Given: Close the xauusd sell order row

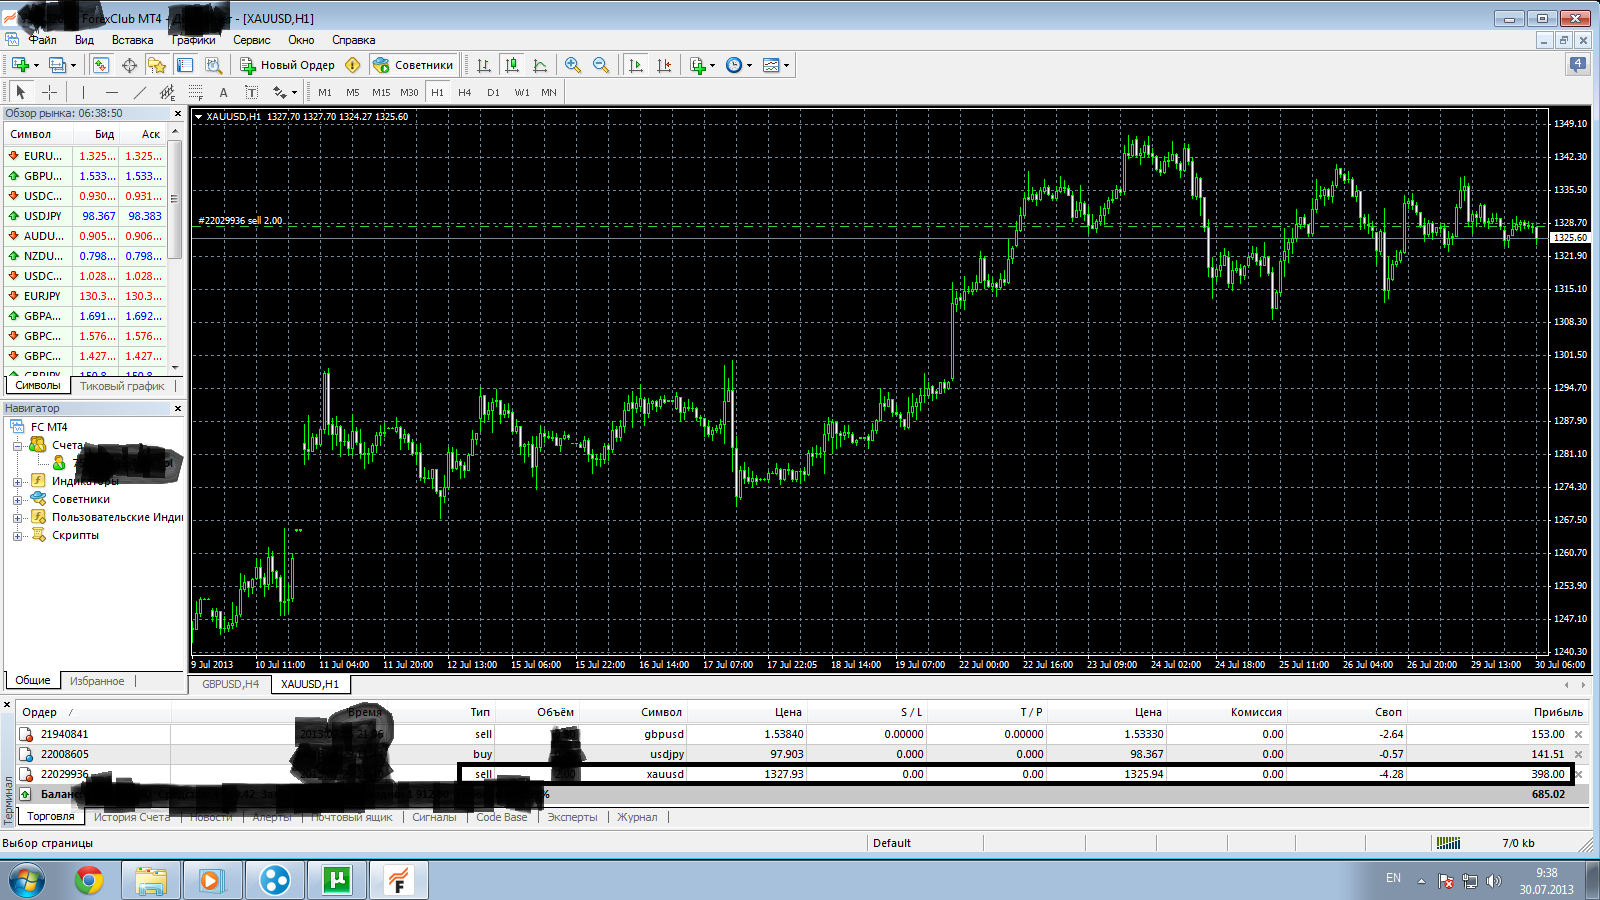Looking at the screenshot, I should [x=1579, y=774].
